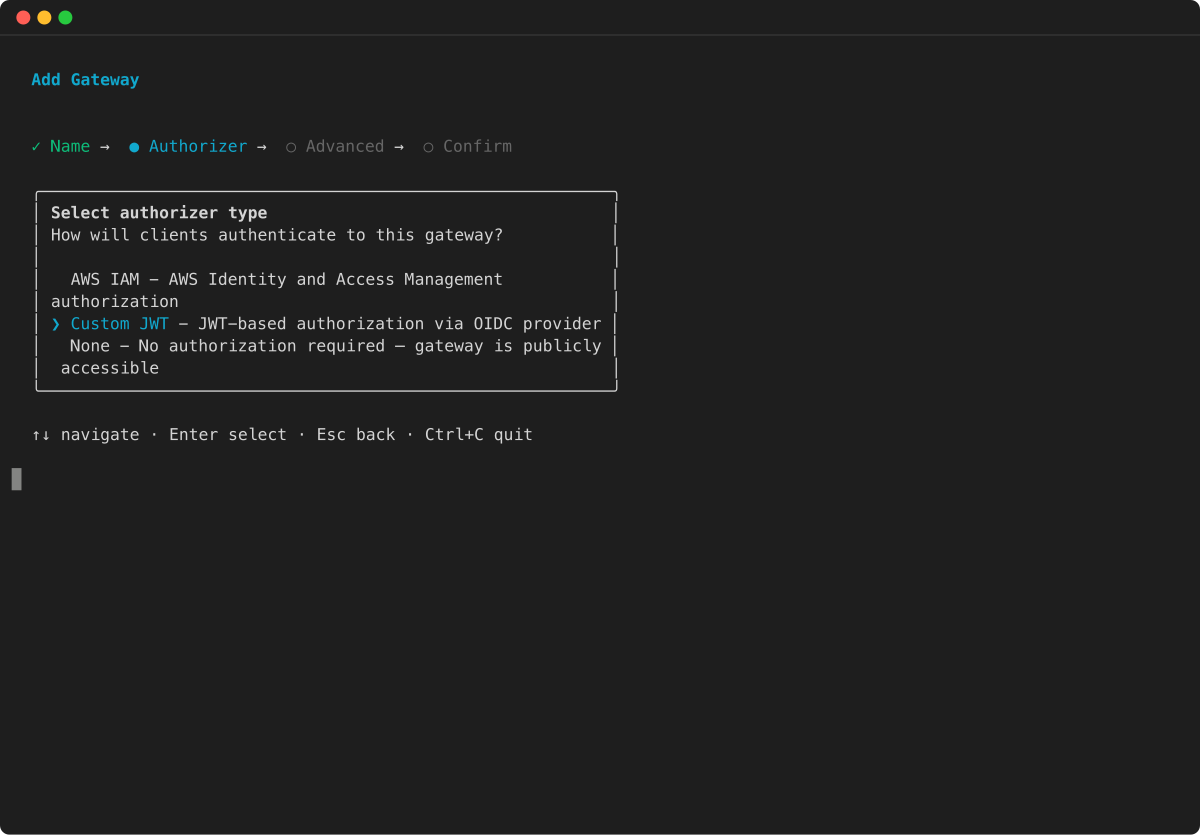
Task: Switch to the Authorizer tab
Action: 198,146
